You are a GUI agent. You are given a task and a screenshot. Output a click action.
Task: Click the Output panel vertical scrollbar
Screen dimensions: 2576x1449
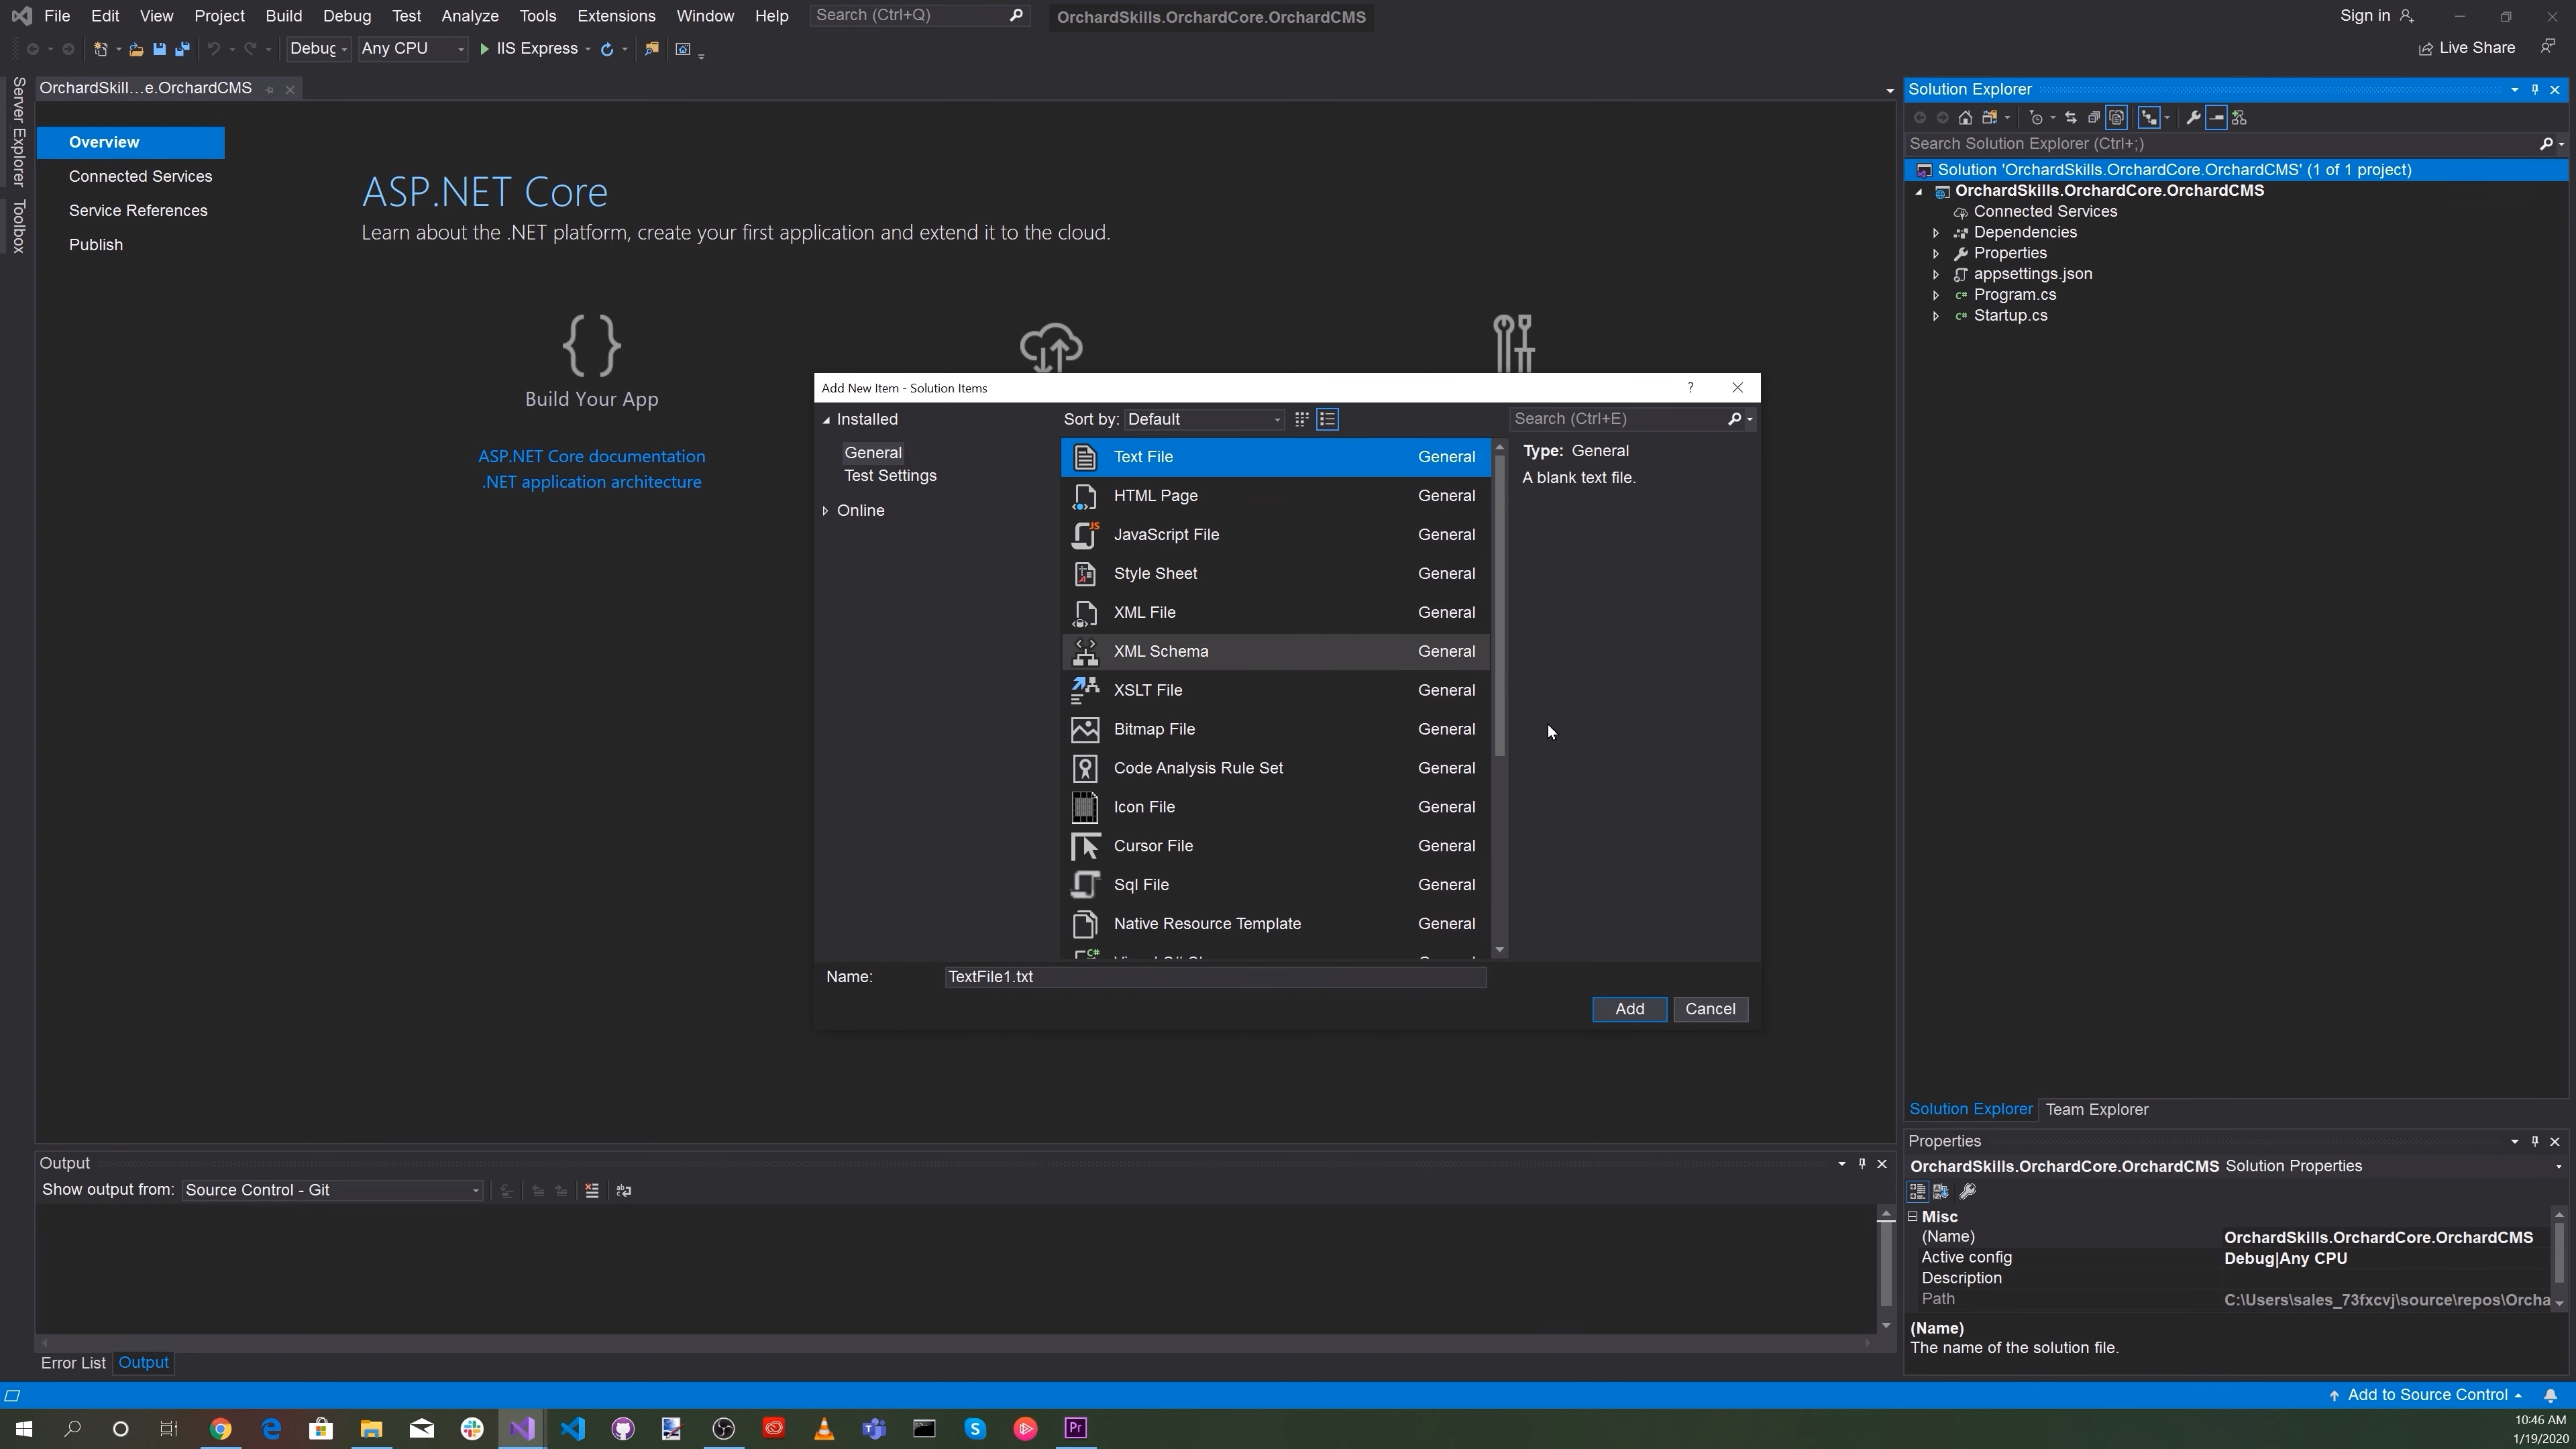pos(1886,1264)
